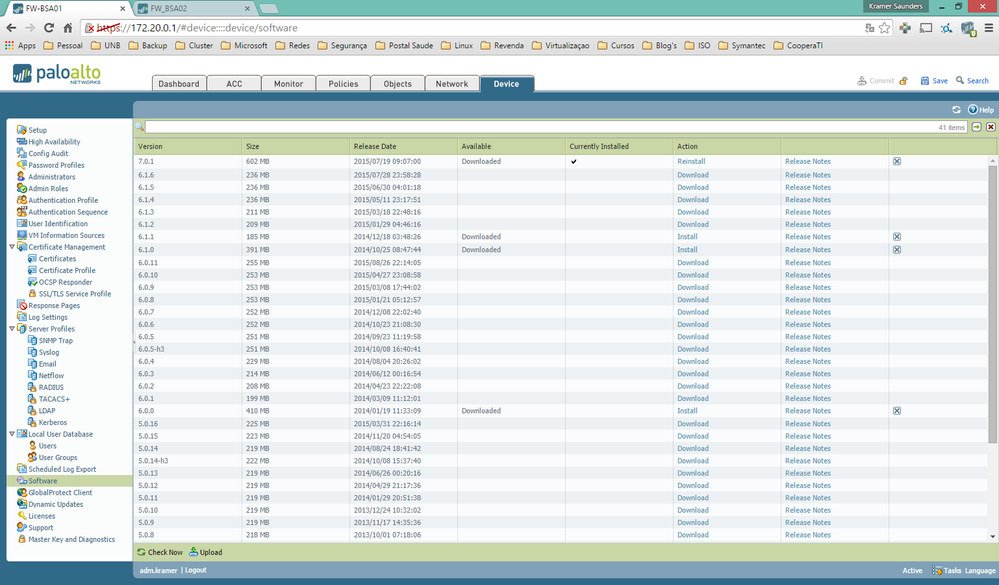Viewport: 999px width, 585px height.
Task: Click the refresh icon beside Help
Action: point(956,109)
